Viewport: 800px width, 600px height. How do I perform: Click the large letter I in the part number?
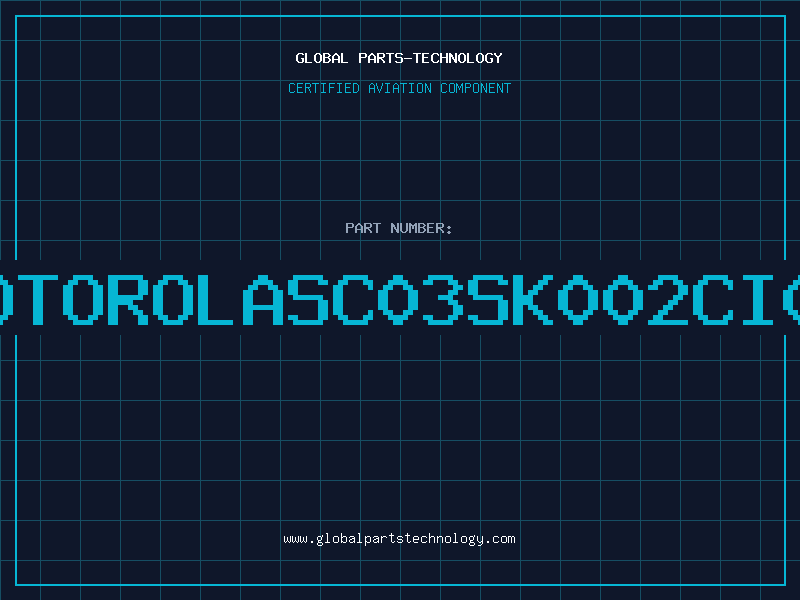pyautogui.click(x=758, y=299)
